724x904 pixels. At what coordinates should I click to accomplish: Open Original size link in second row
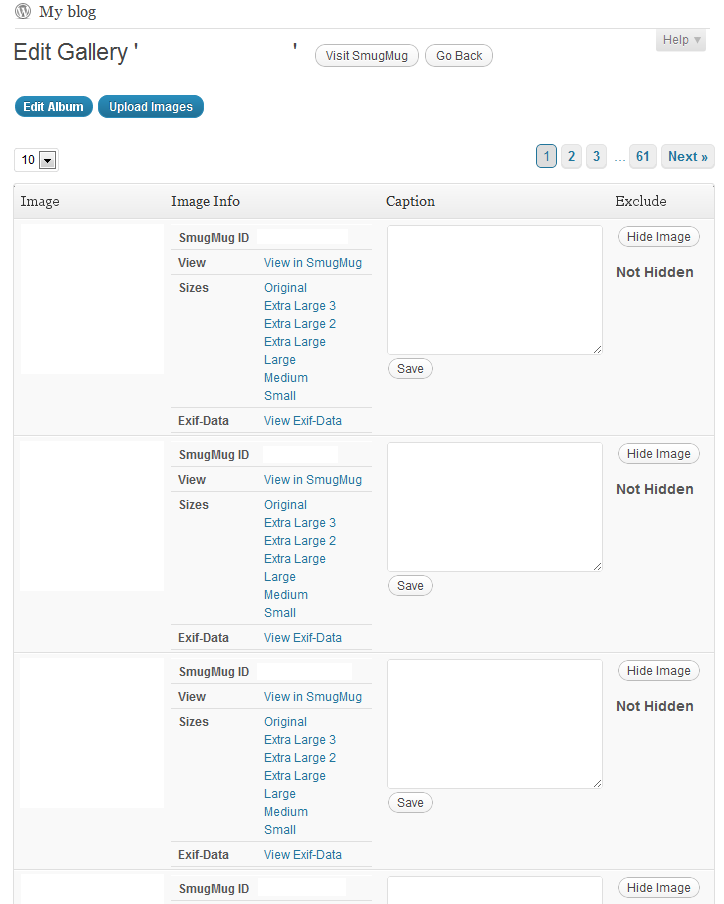(285, 504)
